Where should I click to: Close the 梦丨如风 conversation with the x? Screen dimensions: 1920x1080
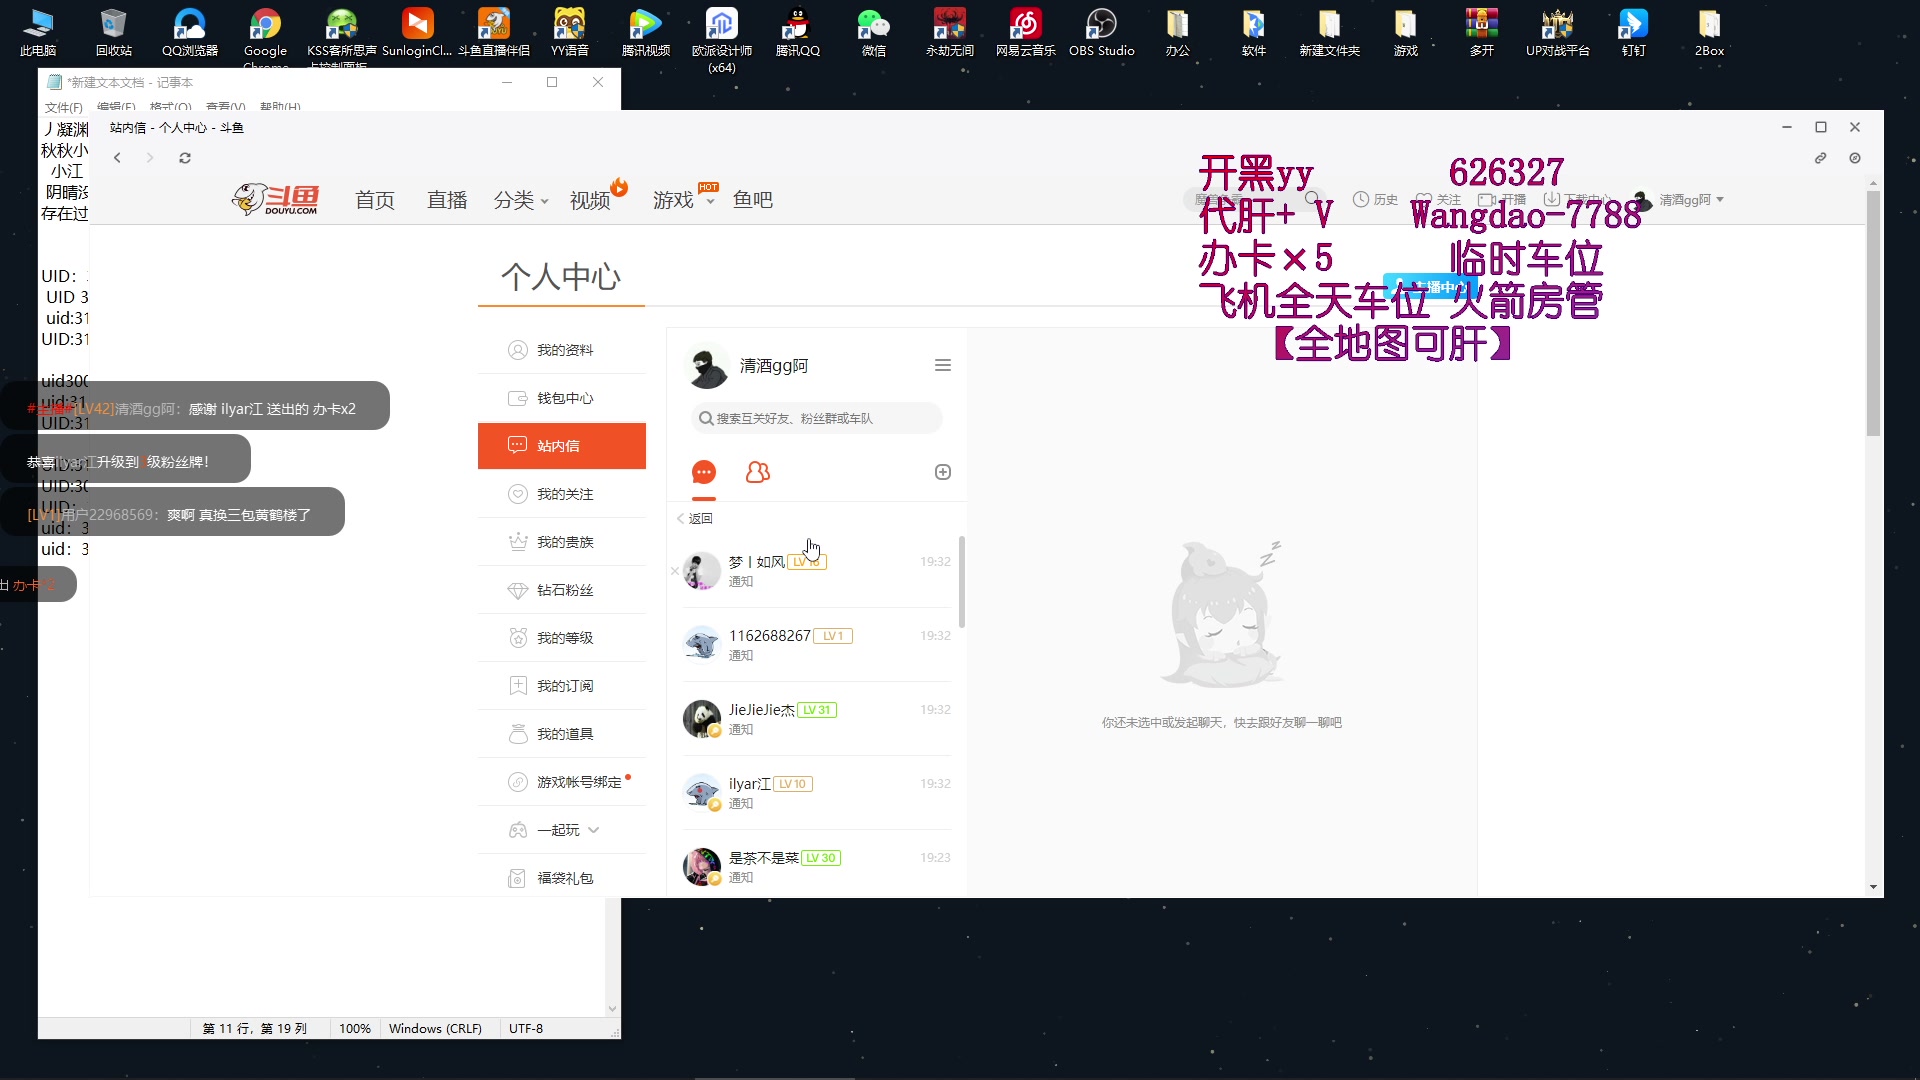pyautogui.click(x=675, y=571)
